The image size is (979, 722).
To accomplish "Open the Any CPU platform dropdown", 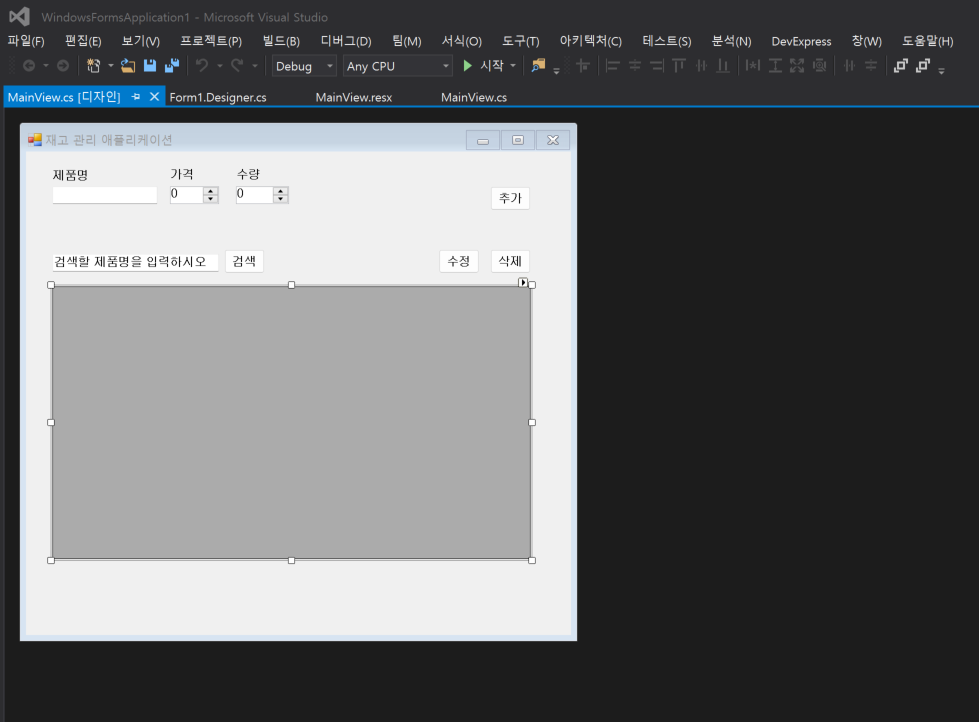I will click(397, 66).
